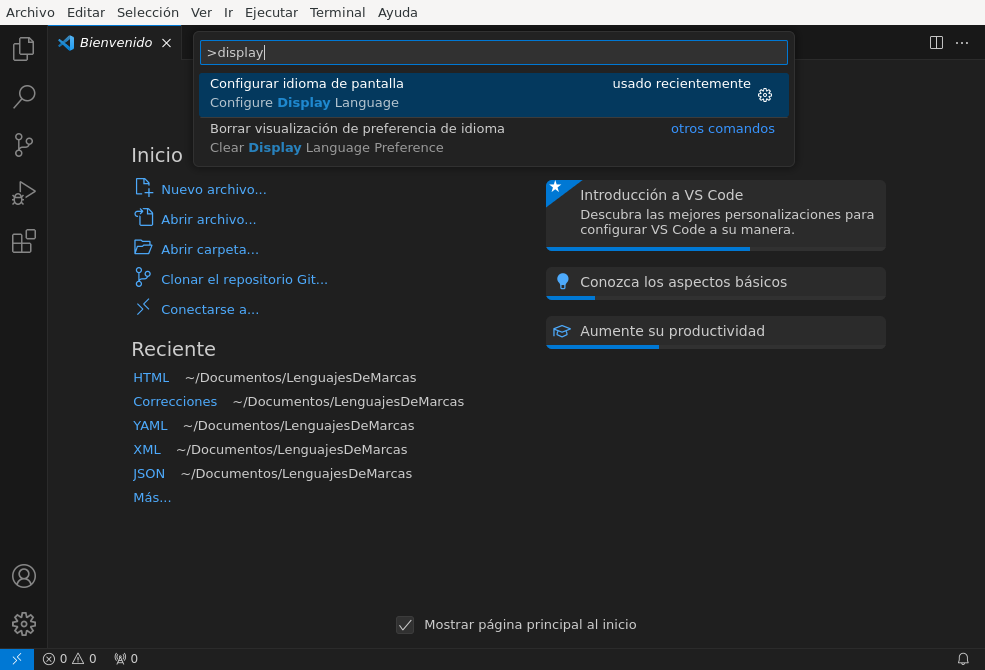The height and width of the screenshot is (670, 985).
Task: Click the Conectarse a... link
Action: click(x=210, y=310)
